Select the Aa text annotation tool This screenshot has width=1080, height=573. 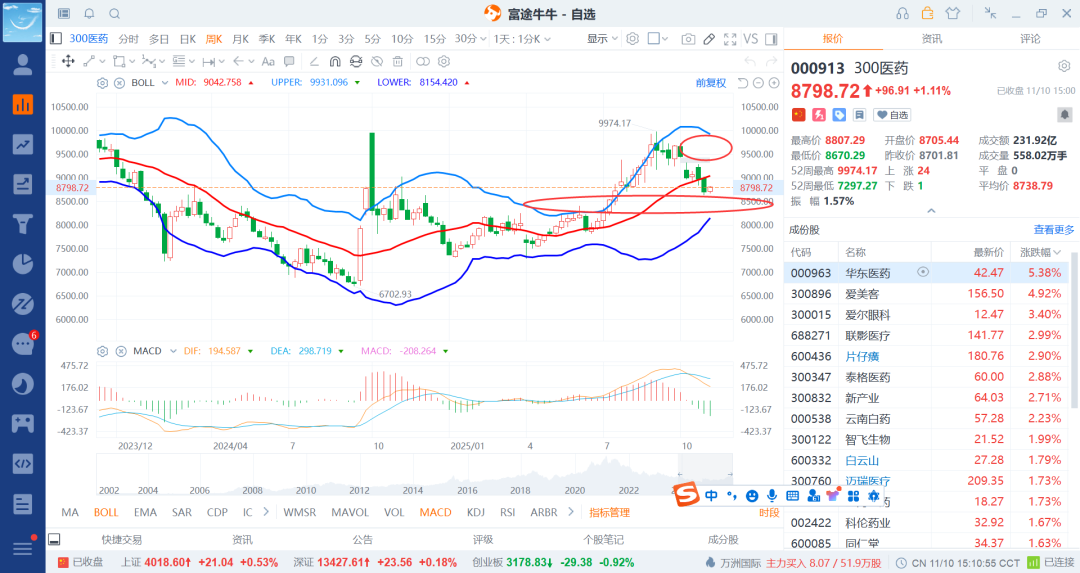[268, 61]
